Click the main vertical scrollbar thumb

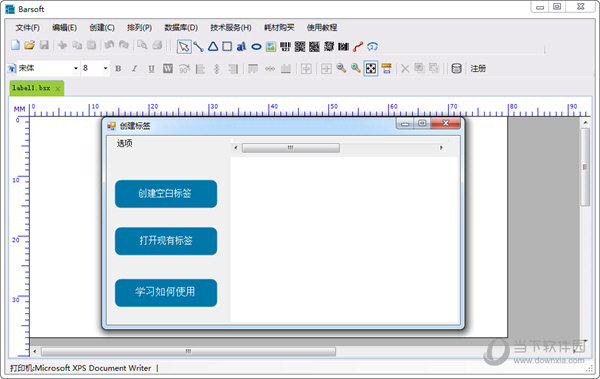[585, 167]
